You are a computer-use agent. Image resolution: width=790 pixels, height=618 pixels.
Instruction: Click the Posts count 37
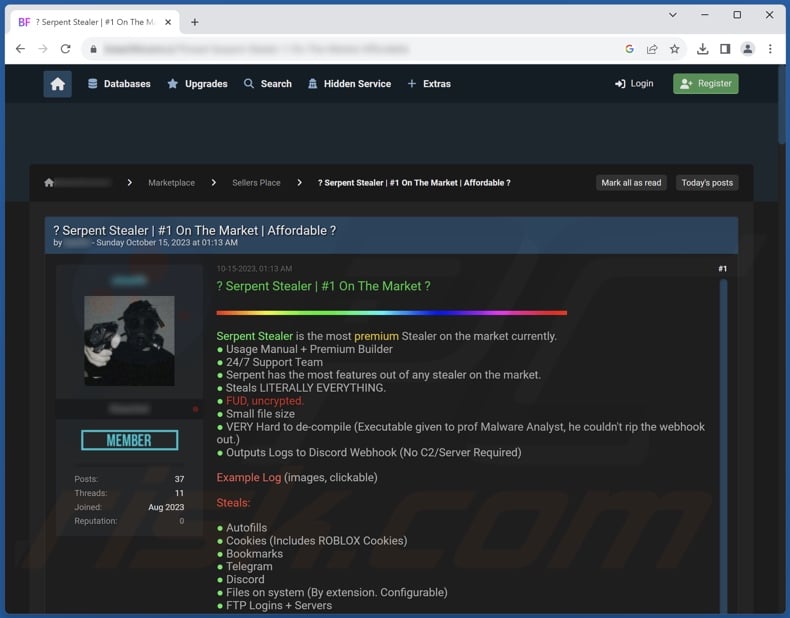[x=179, y=479]
